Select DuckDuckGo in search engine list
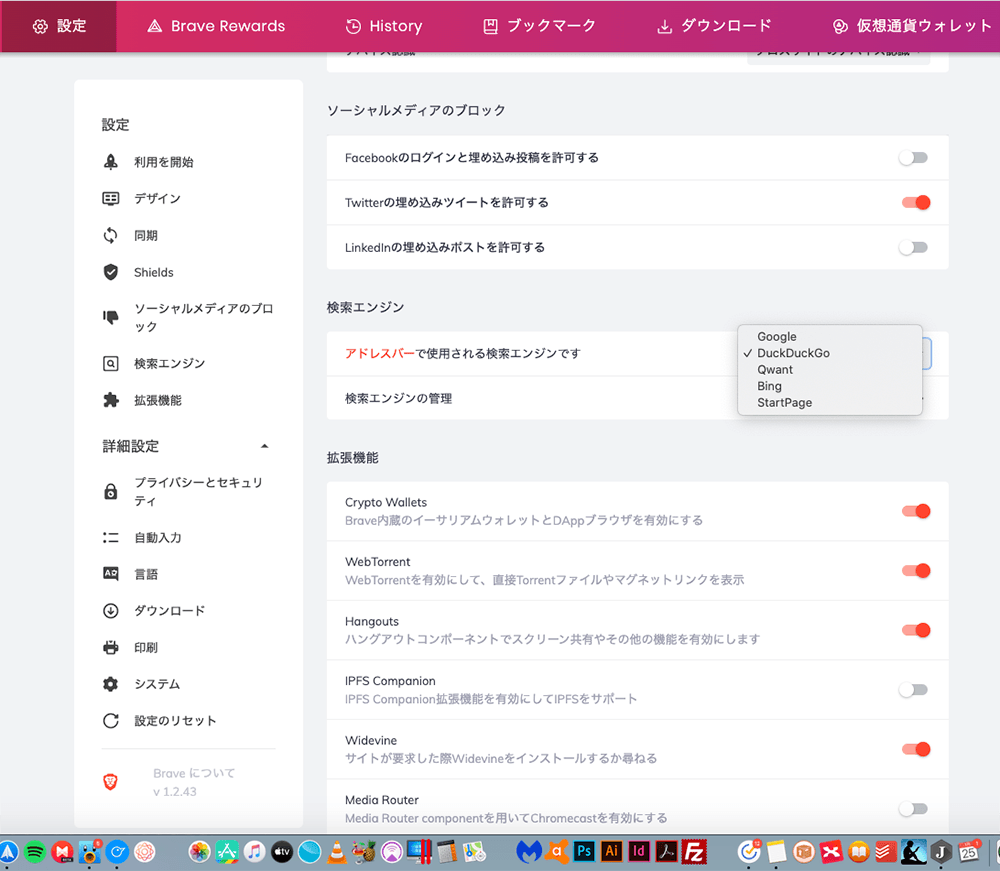The image size is (1000, 871). [830, 353]
